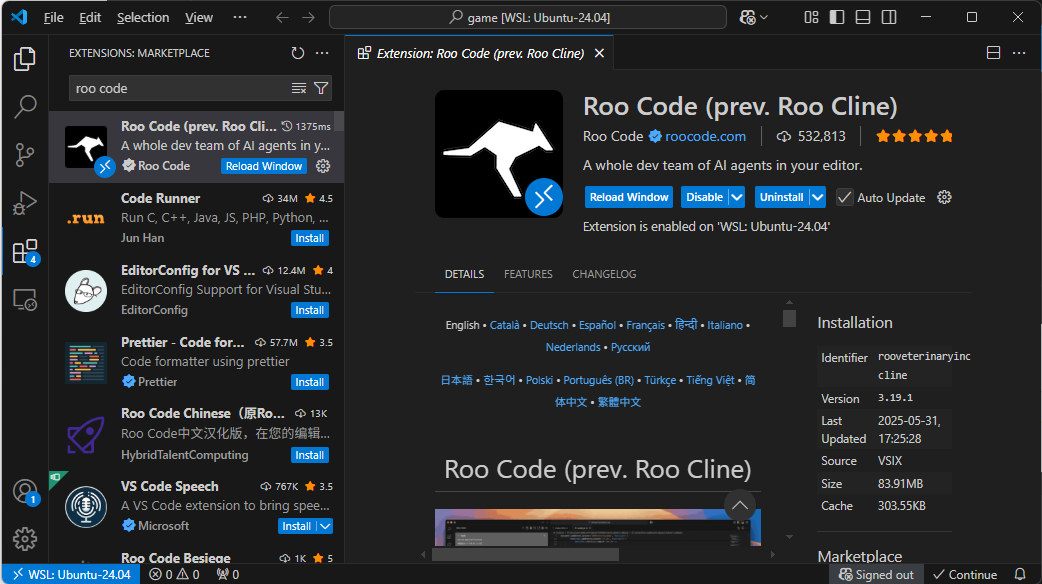
Task: Install the Prettier extension
Action: coord(310,382)
